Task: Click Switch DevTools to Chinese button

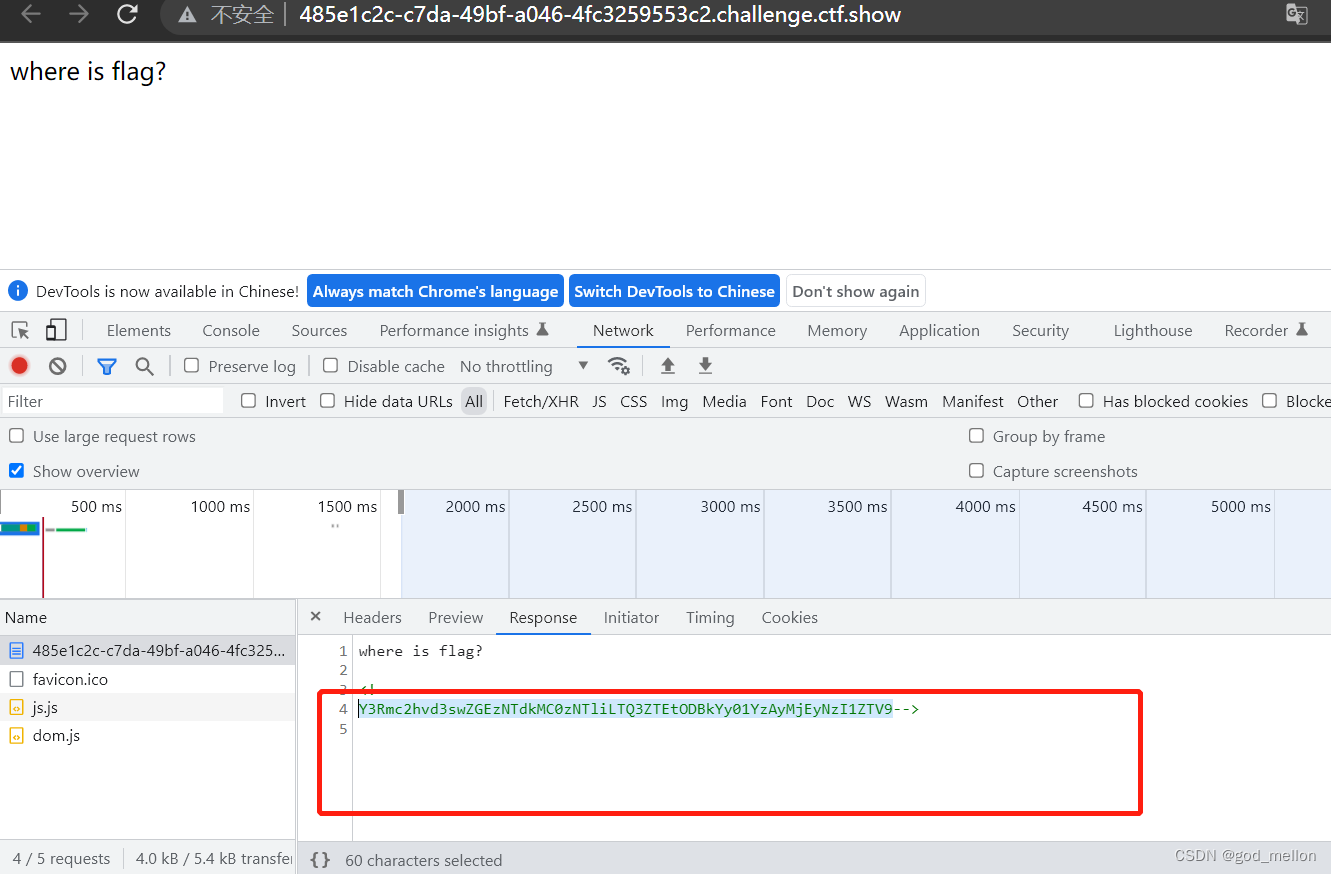Action: coord(675,291)
